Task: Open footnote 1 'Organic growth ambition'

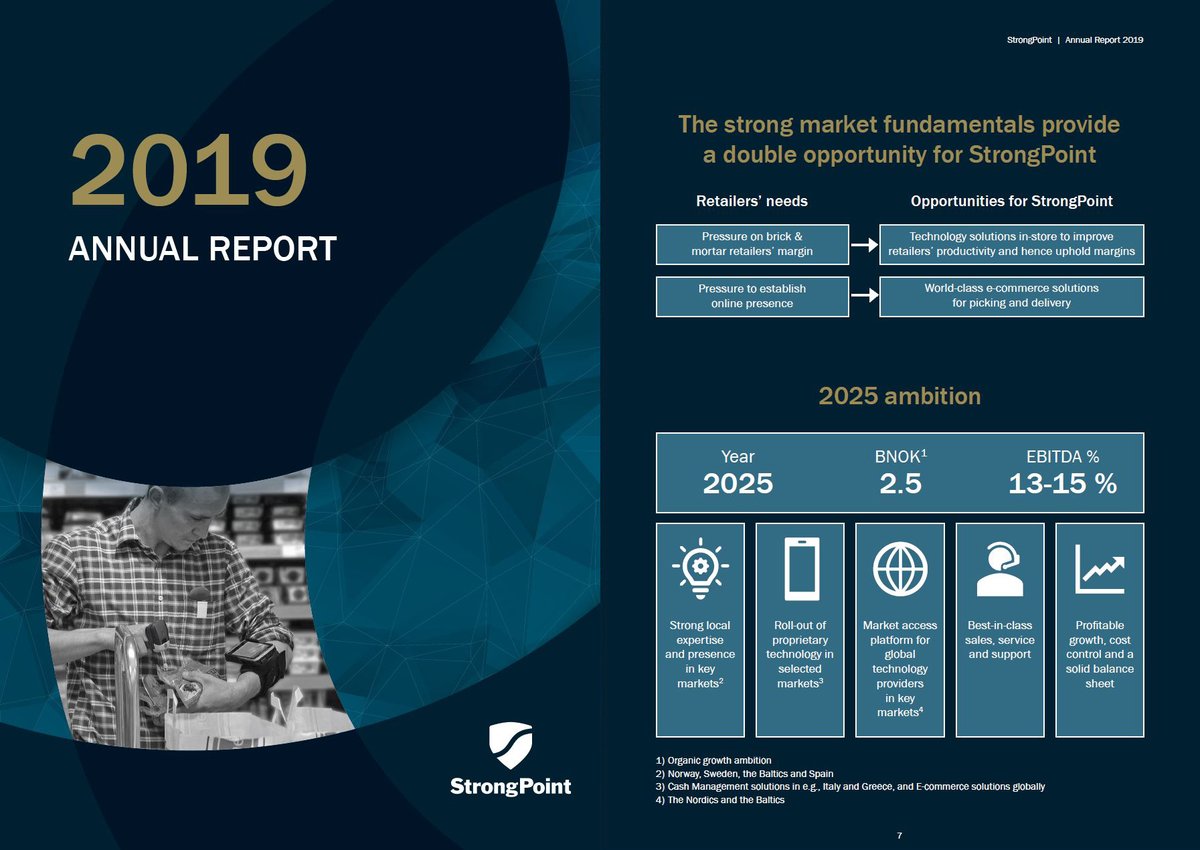Action: tap(716, 760)
